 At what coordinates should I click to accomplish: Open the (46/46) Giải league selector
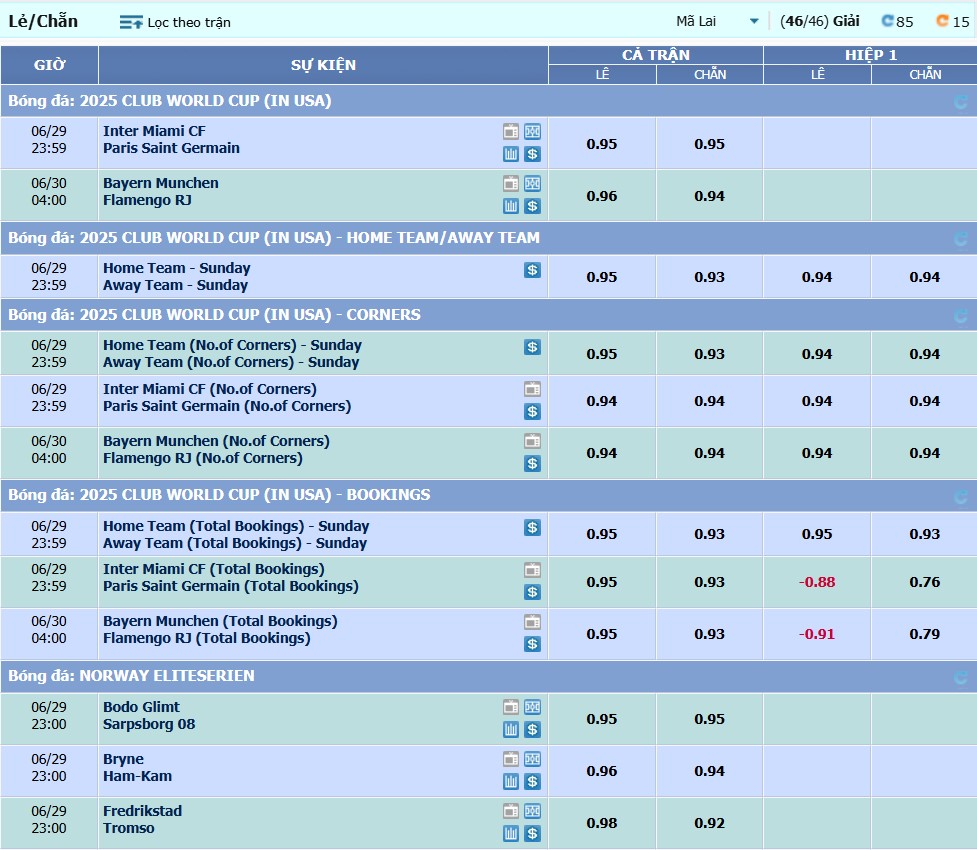819,21
